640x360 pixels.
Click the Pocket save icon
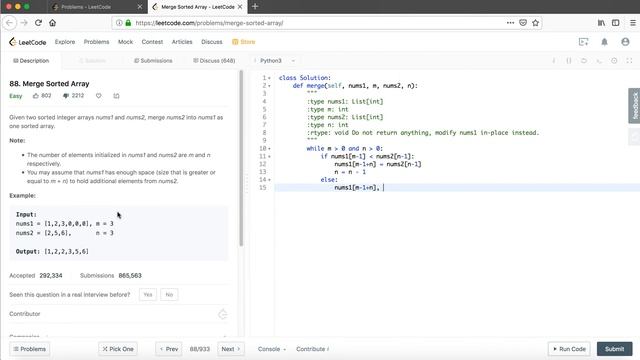pos(523,23)
